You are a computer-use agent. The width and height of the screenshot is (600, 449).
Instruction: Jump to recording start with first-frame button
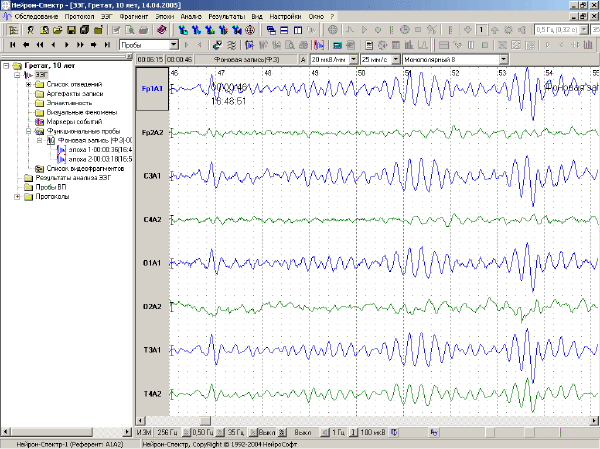pyautogui.click(x=13, y=45)
